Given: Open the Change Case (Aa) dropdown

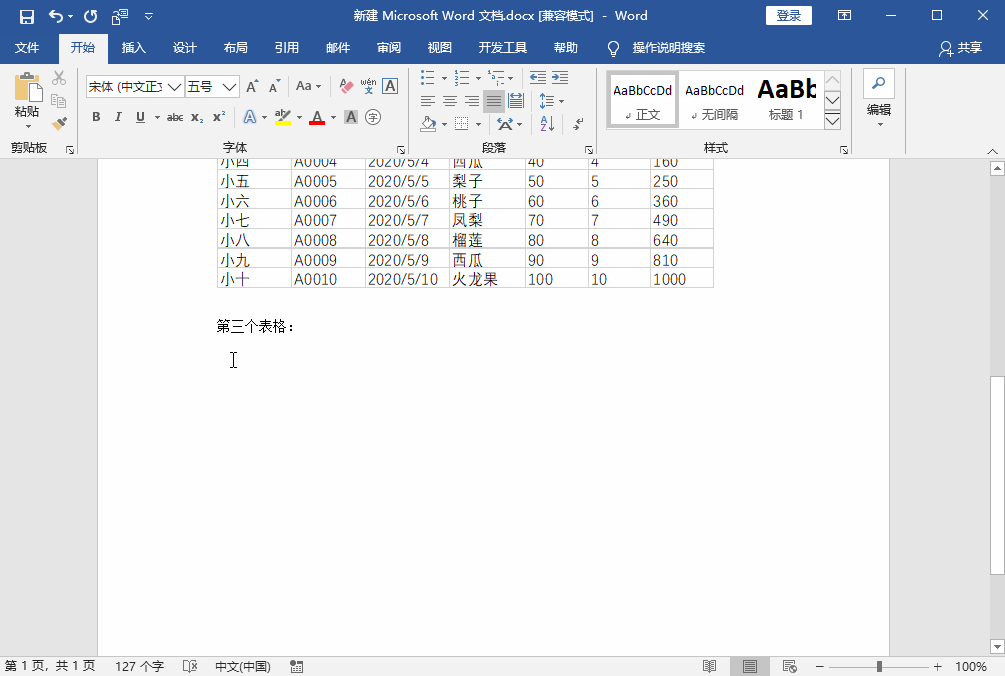Looking at the screenshot, I should point(308,87).
